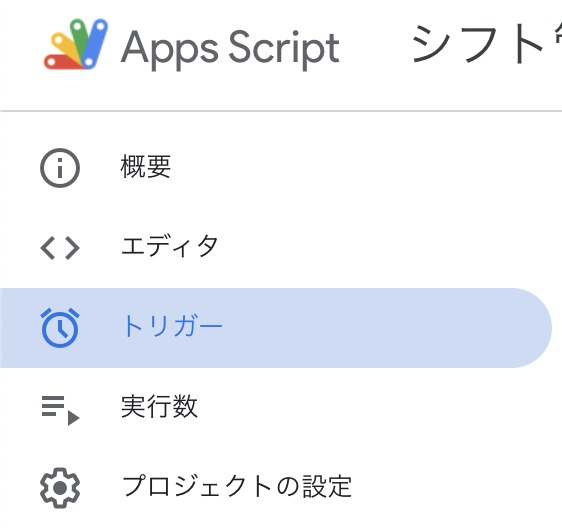This screenshot has height=532, width=562.
Task: Click the empty area of the 概要 row
Action: (x=358, y=168)
